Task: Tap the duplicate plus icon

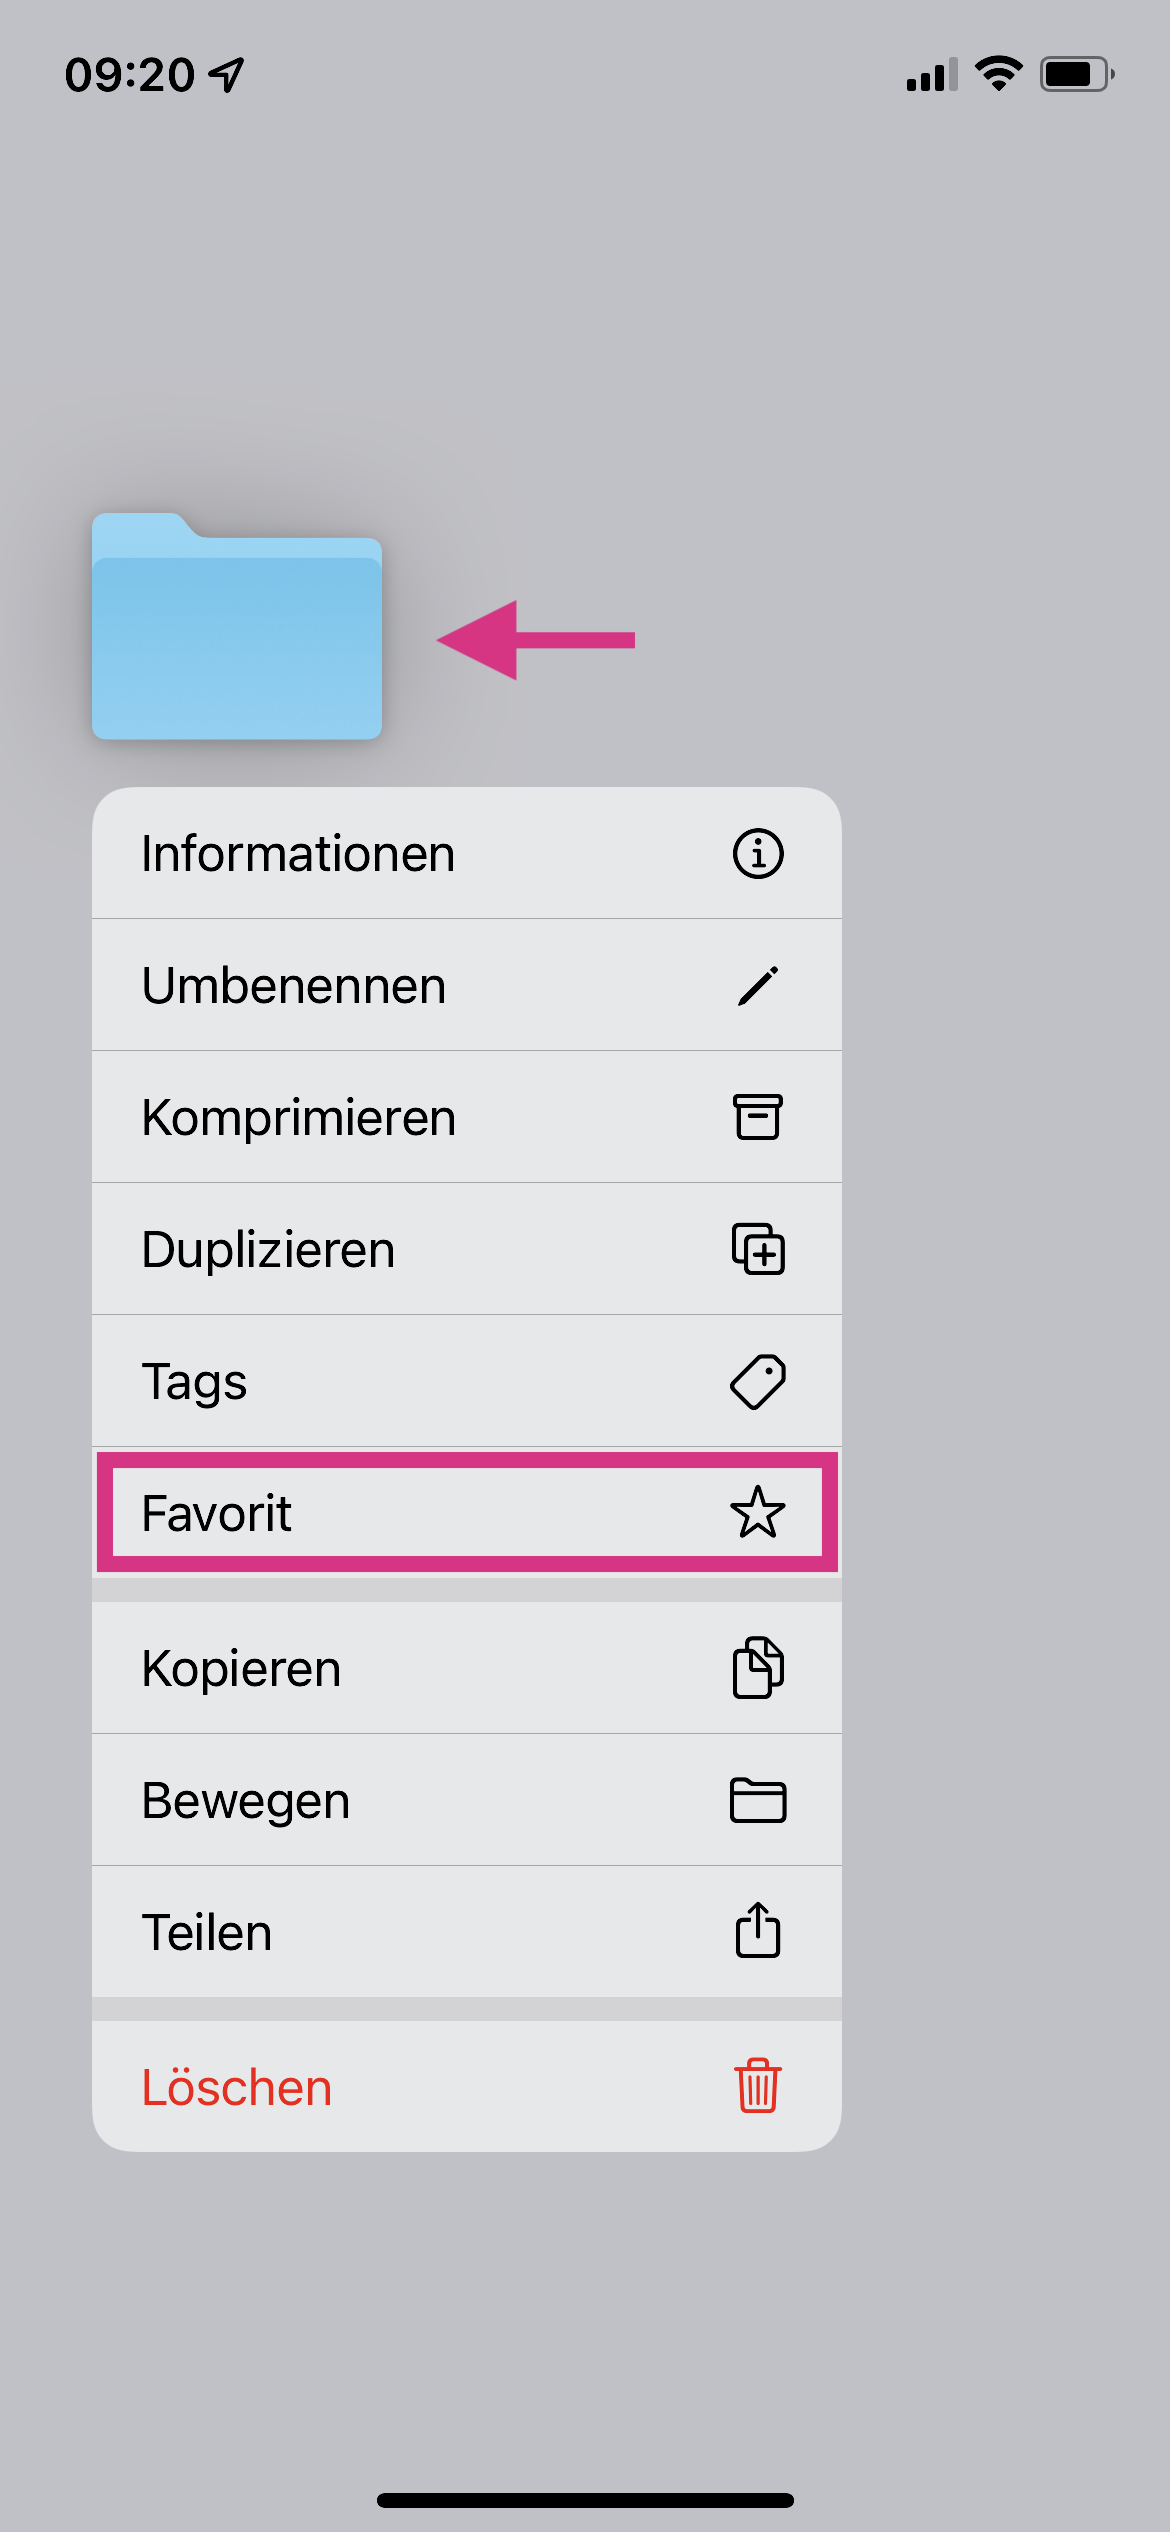Action: 758,1249
